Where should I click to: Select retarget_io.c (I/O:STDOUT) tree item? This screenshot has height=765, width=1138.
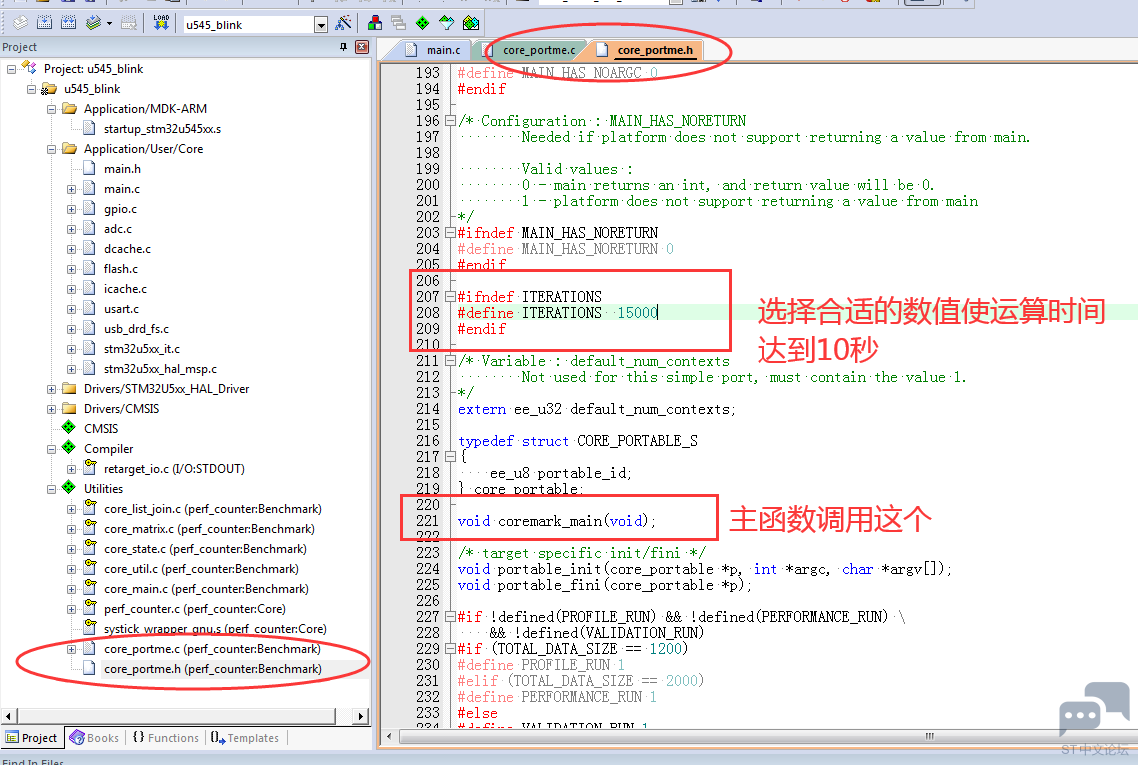[x=174, y=469]
